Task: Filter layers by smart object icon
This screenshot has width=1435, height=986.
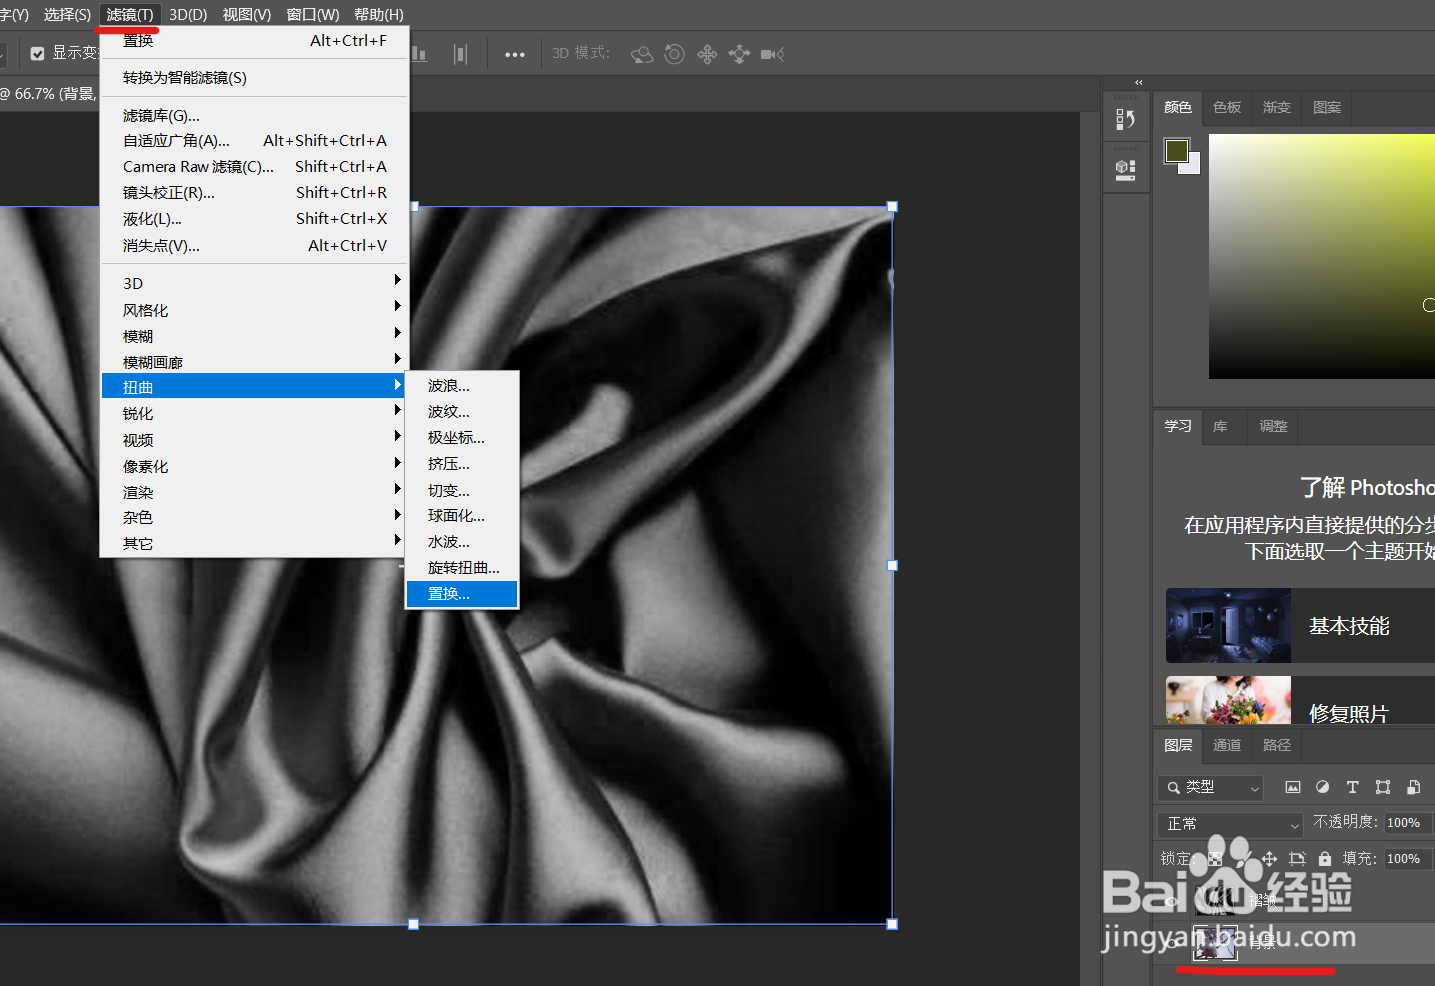Action: (1413, 787)
